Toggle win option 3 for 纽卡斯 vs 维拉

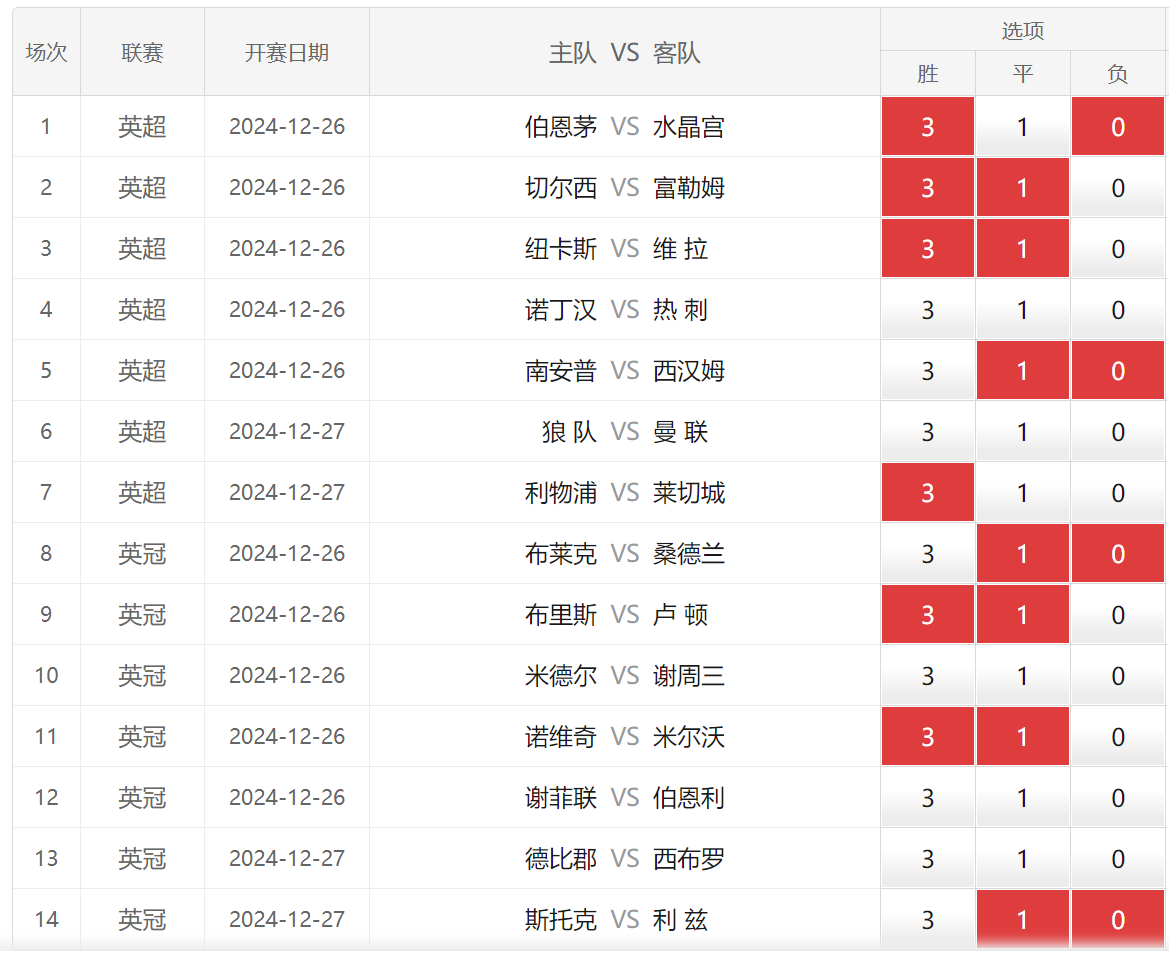pyautogui.click(x=927, y=248)
